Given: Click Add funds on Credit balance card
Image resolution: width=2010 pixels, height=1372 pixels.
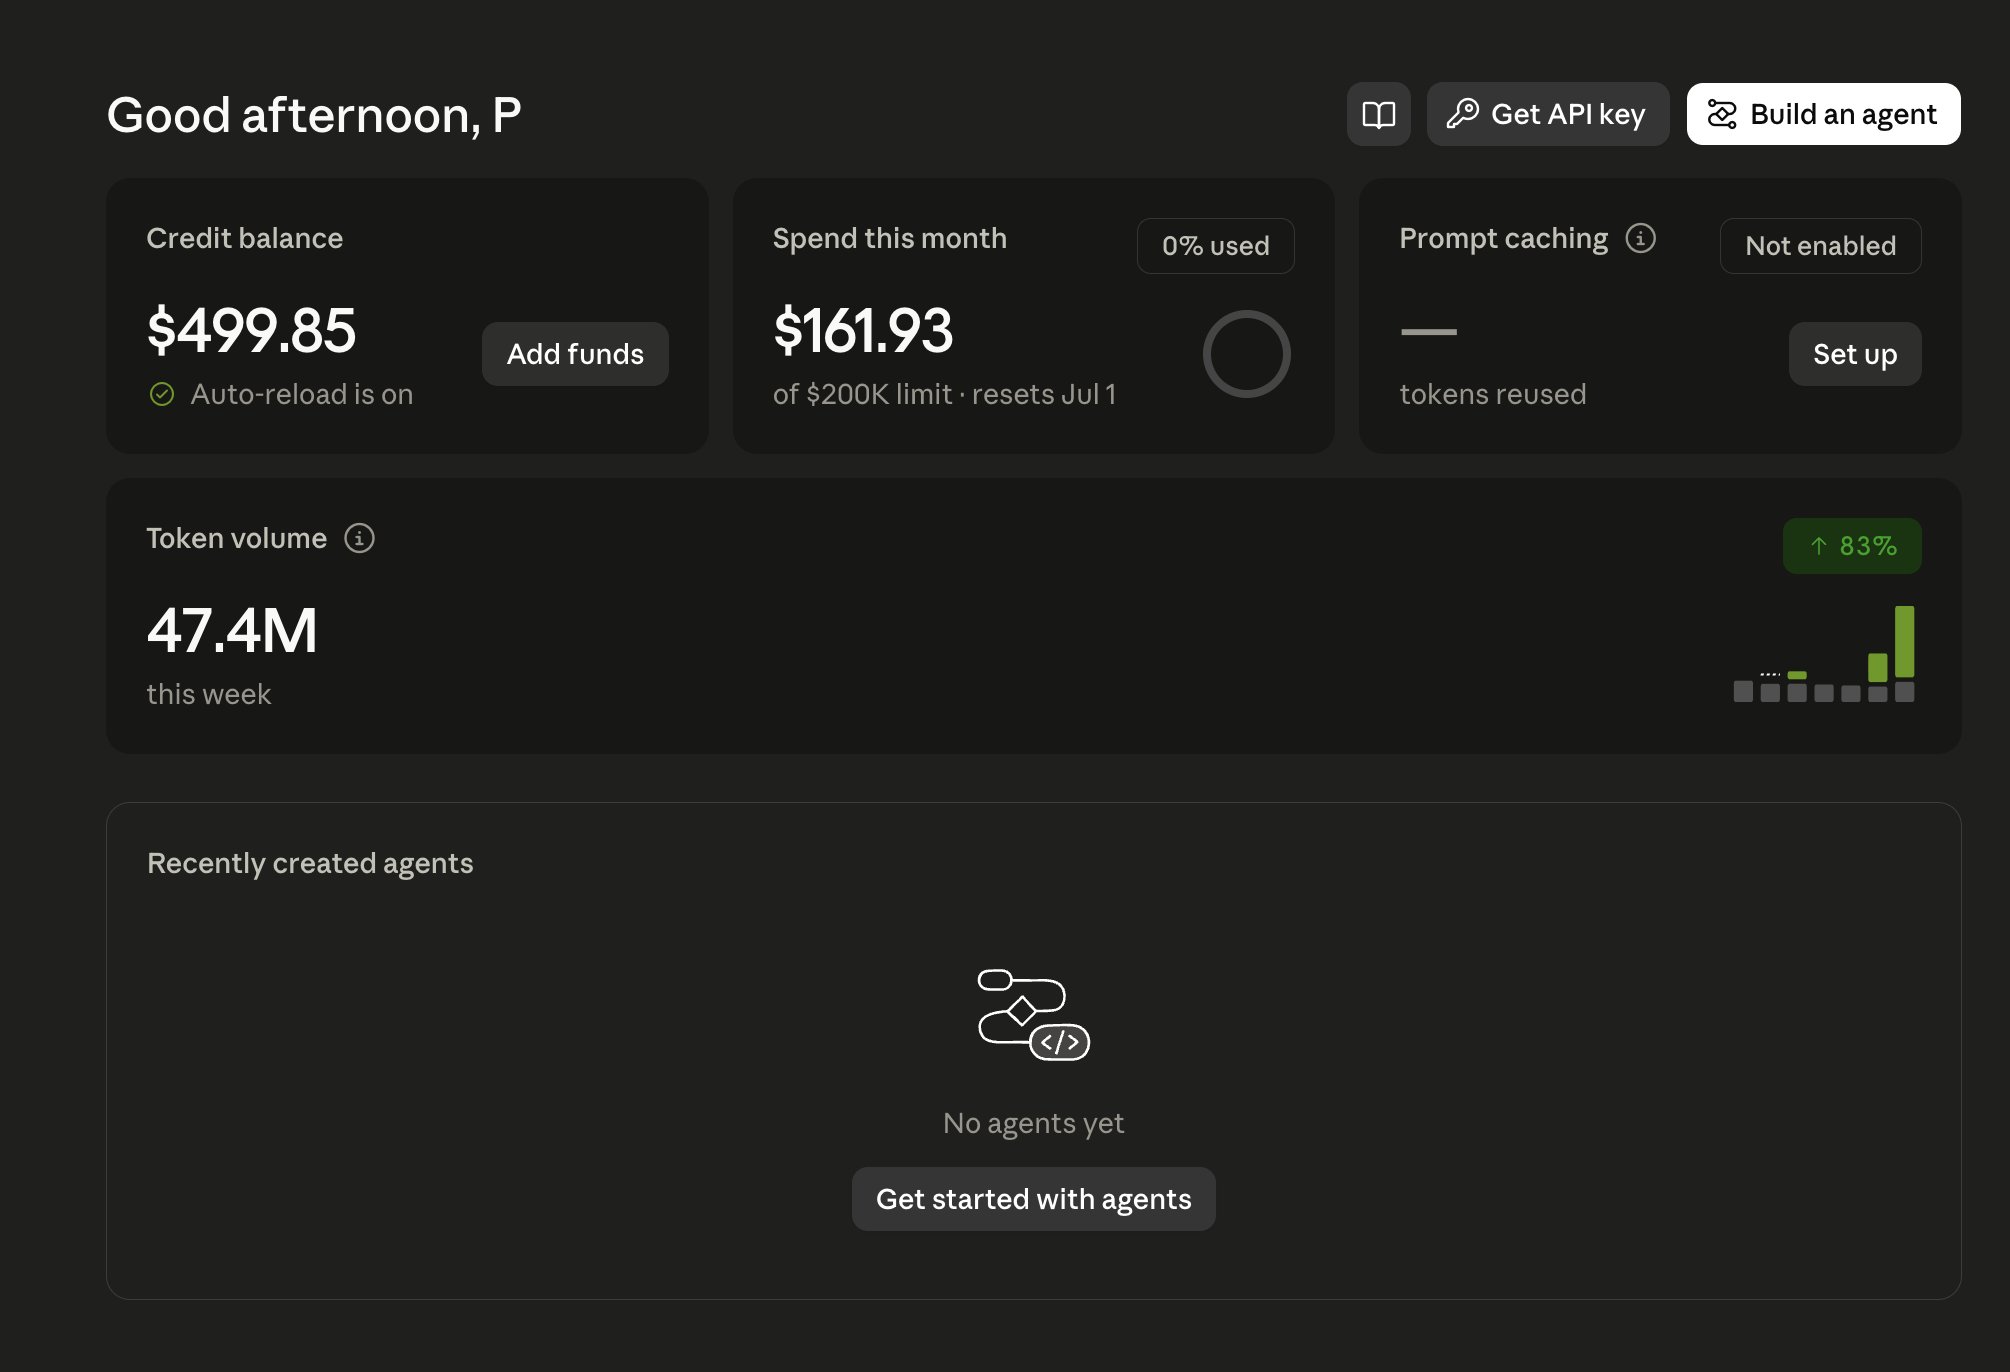Looking at the screenshot, I should (x=575, y=354).
